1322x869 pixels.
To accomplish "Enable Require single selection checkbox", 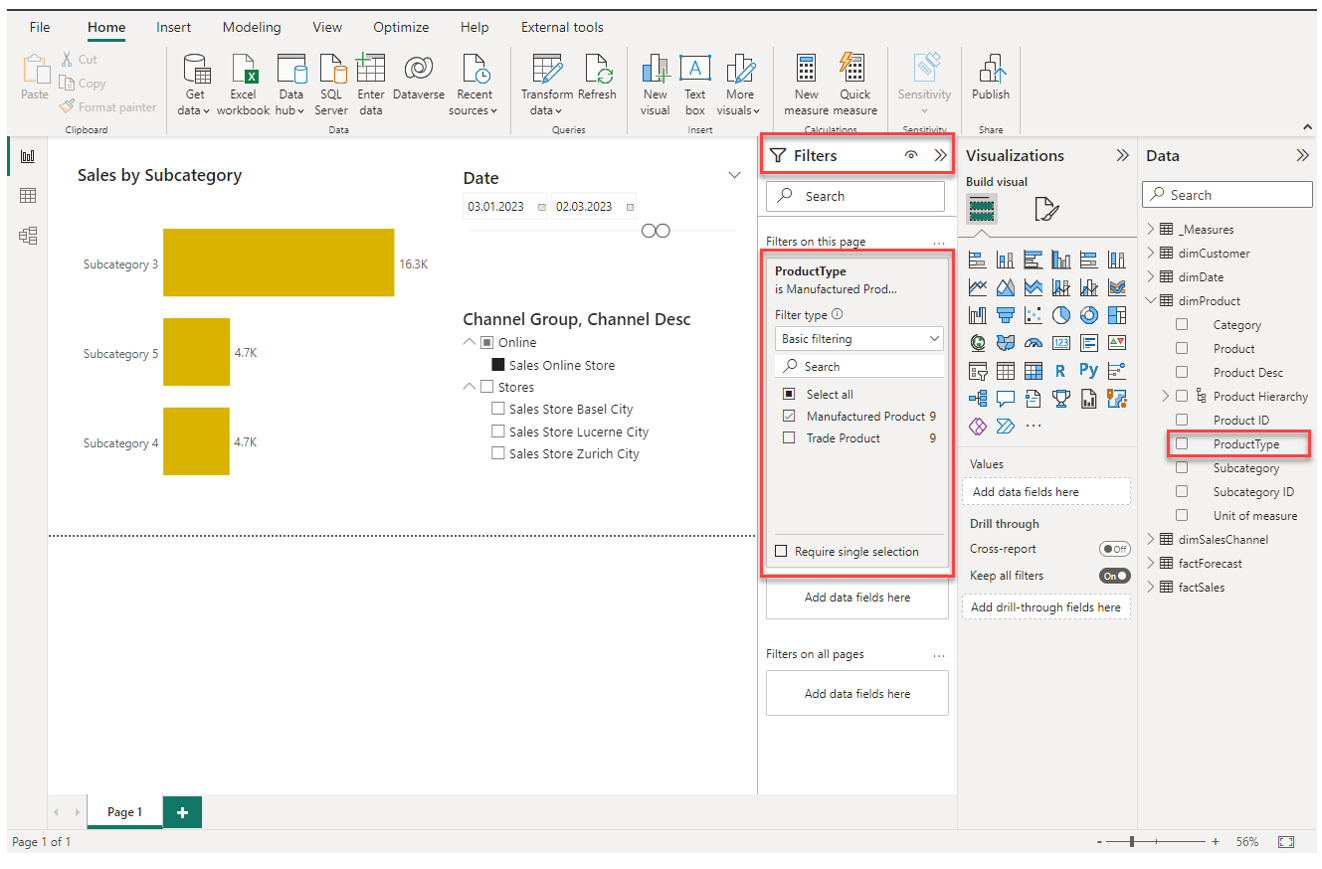I will coord(781,552).
